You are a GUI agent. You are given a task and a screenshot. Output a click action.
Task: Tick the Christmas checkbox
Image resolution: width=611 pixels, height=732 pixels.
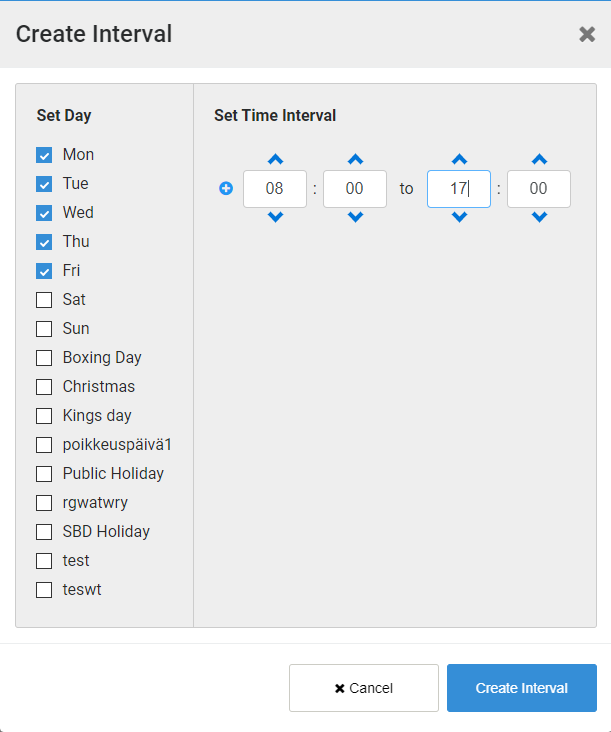[44, 387]
